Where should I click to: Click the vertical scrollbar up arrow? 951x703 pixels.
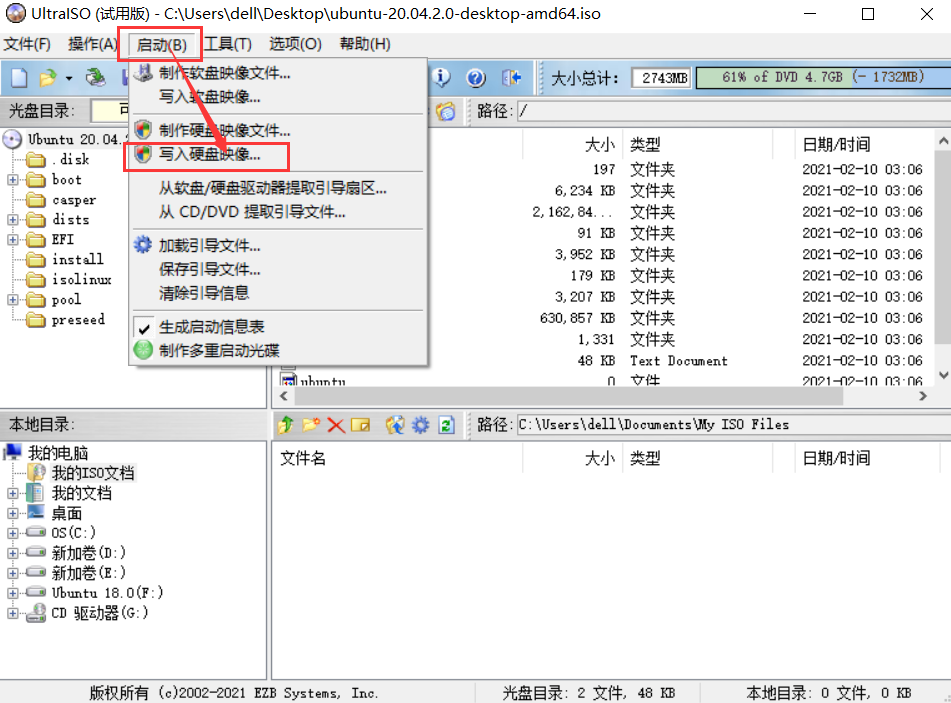click(x=943, y=141)
